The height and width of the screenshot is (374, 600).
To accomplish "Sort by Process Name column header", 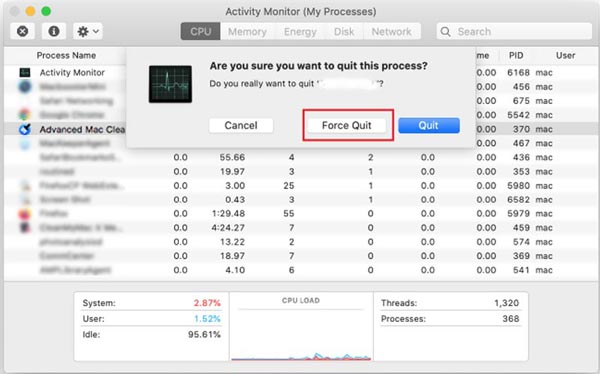I will pos(66,56).
